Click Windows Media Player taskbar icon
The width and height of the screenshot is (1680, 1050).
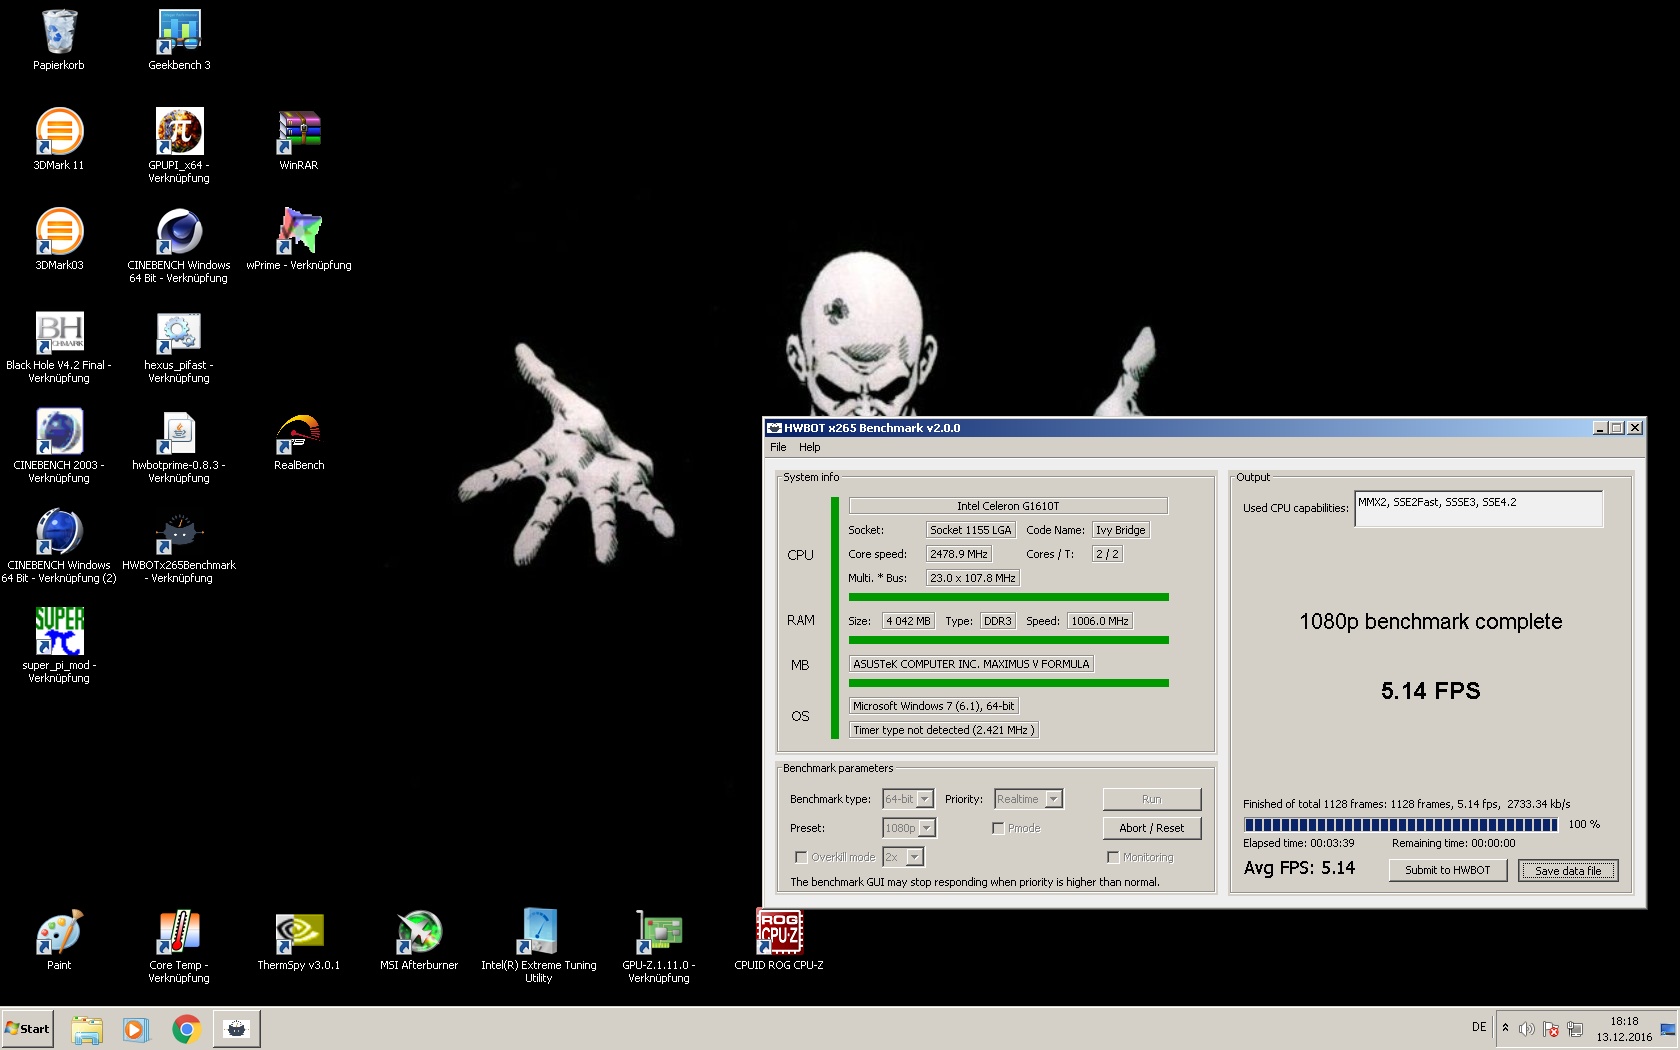(136, 1029)
